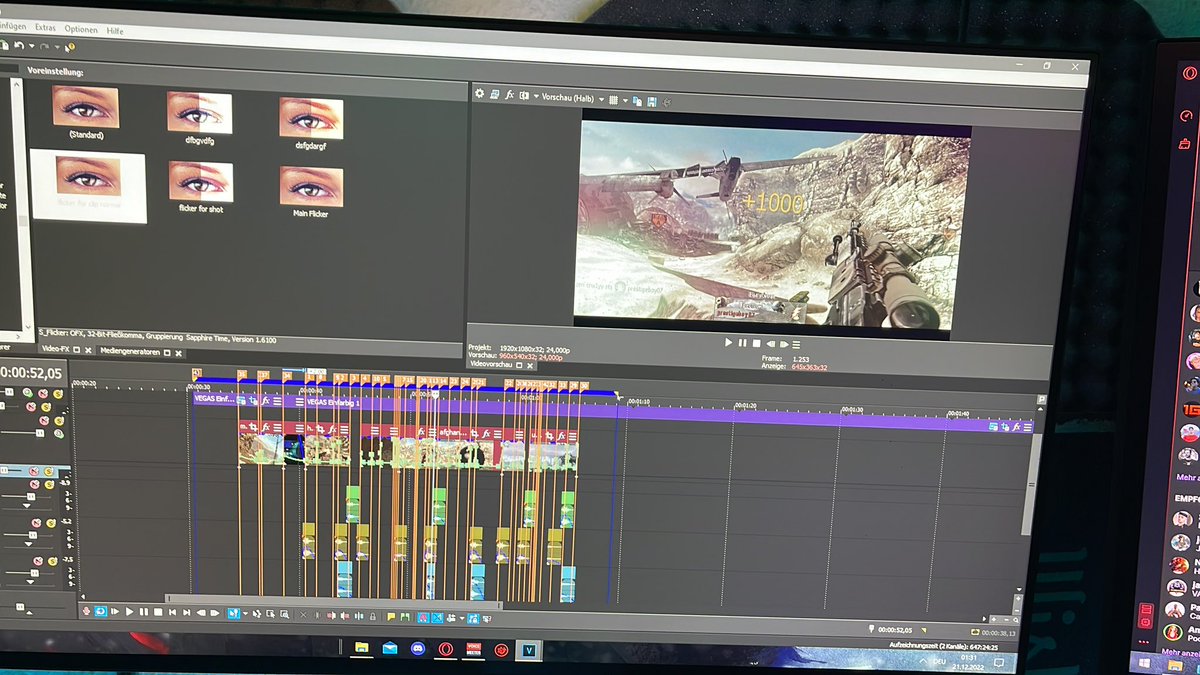Toggle auto ripple in timeline toolbar
1200x675 pixels.
(450, 618)
